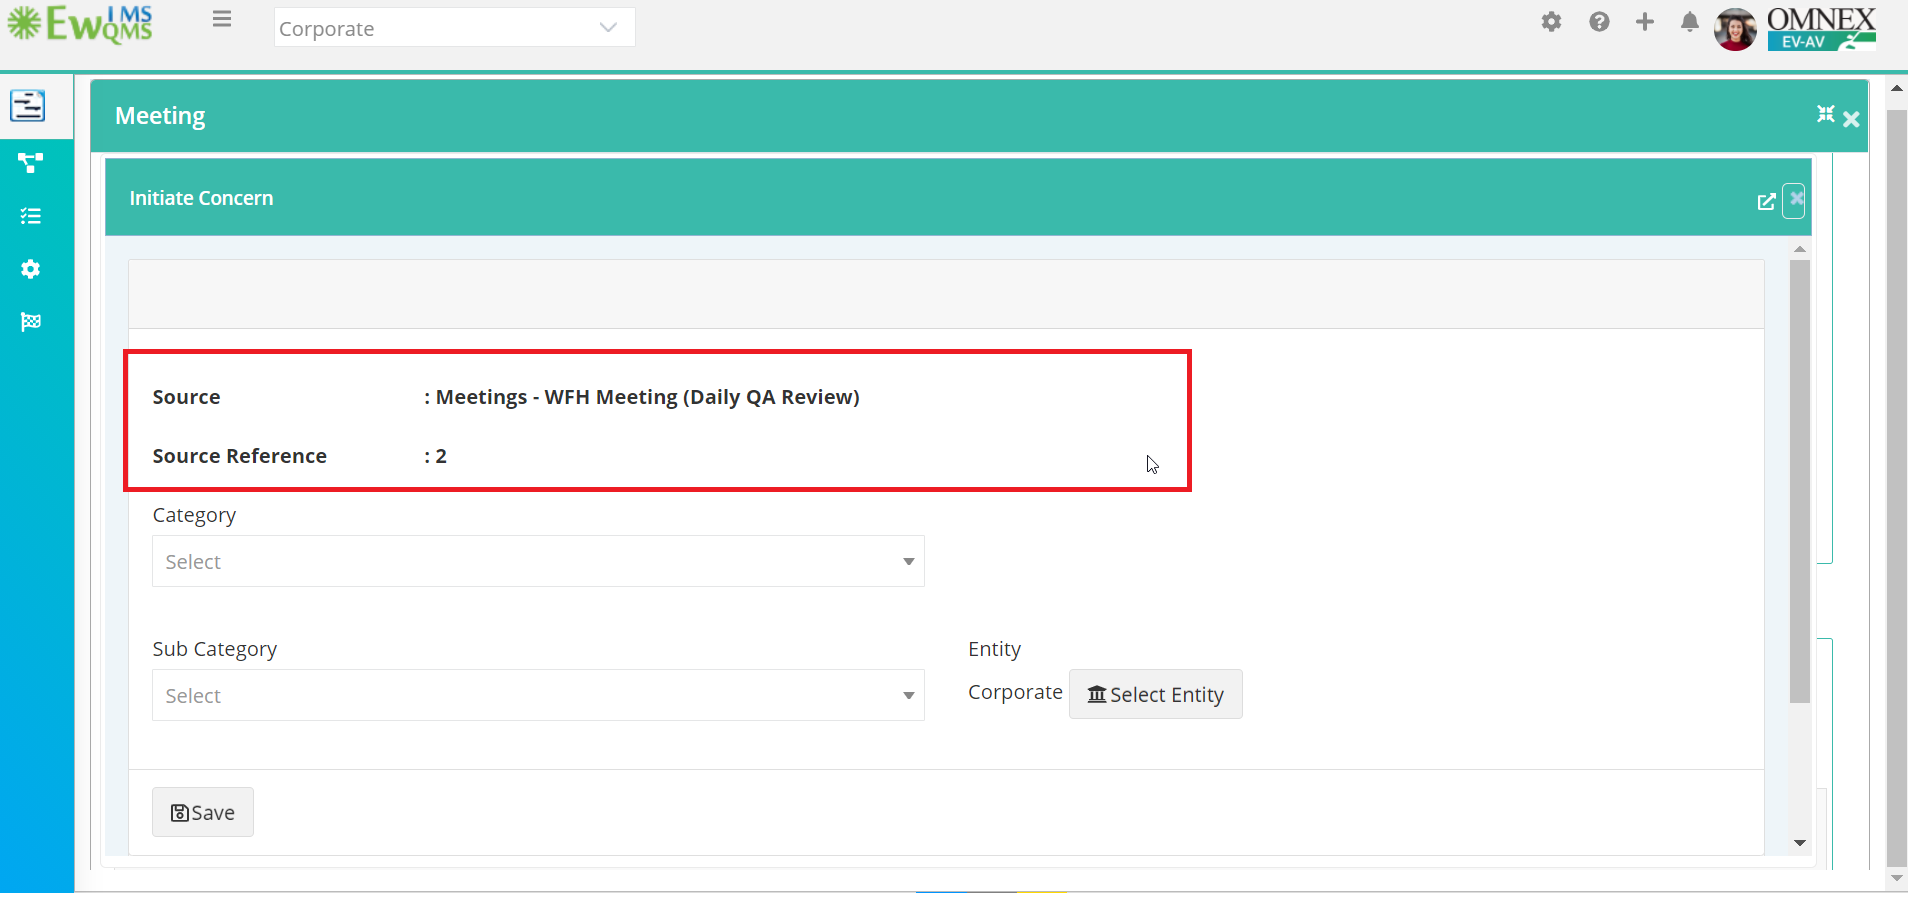The image size is (1922, 914).
Task: Click the 'Initiate Concern' title text
Action: [x=201, y=198]
